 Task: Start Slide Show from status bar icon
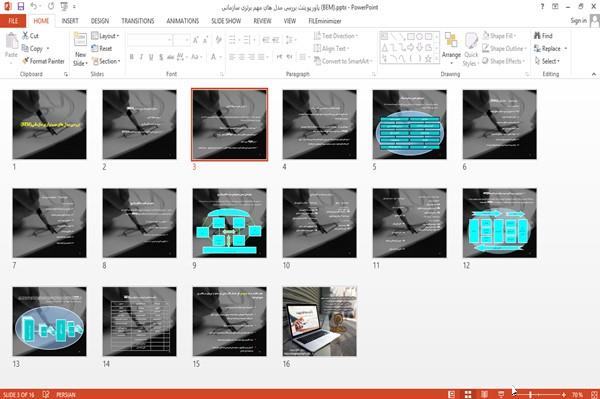[x=501, y=394]
